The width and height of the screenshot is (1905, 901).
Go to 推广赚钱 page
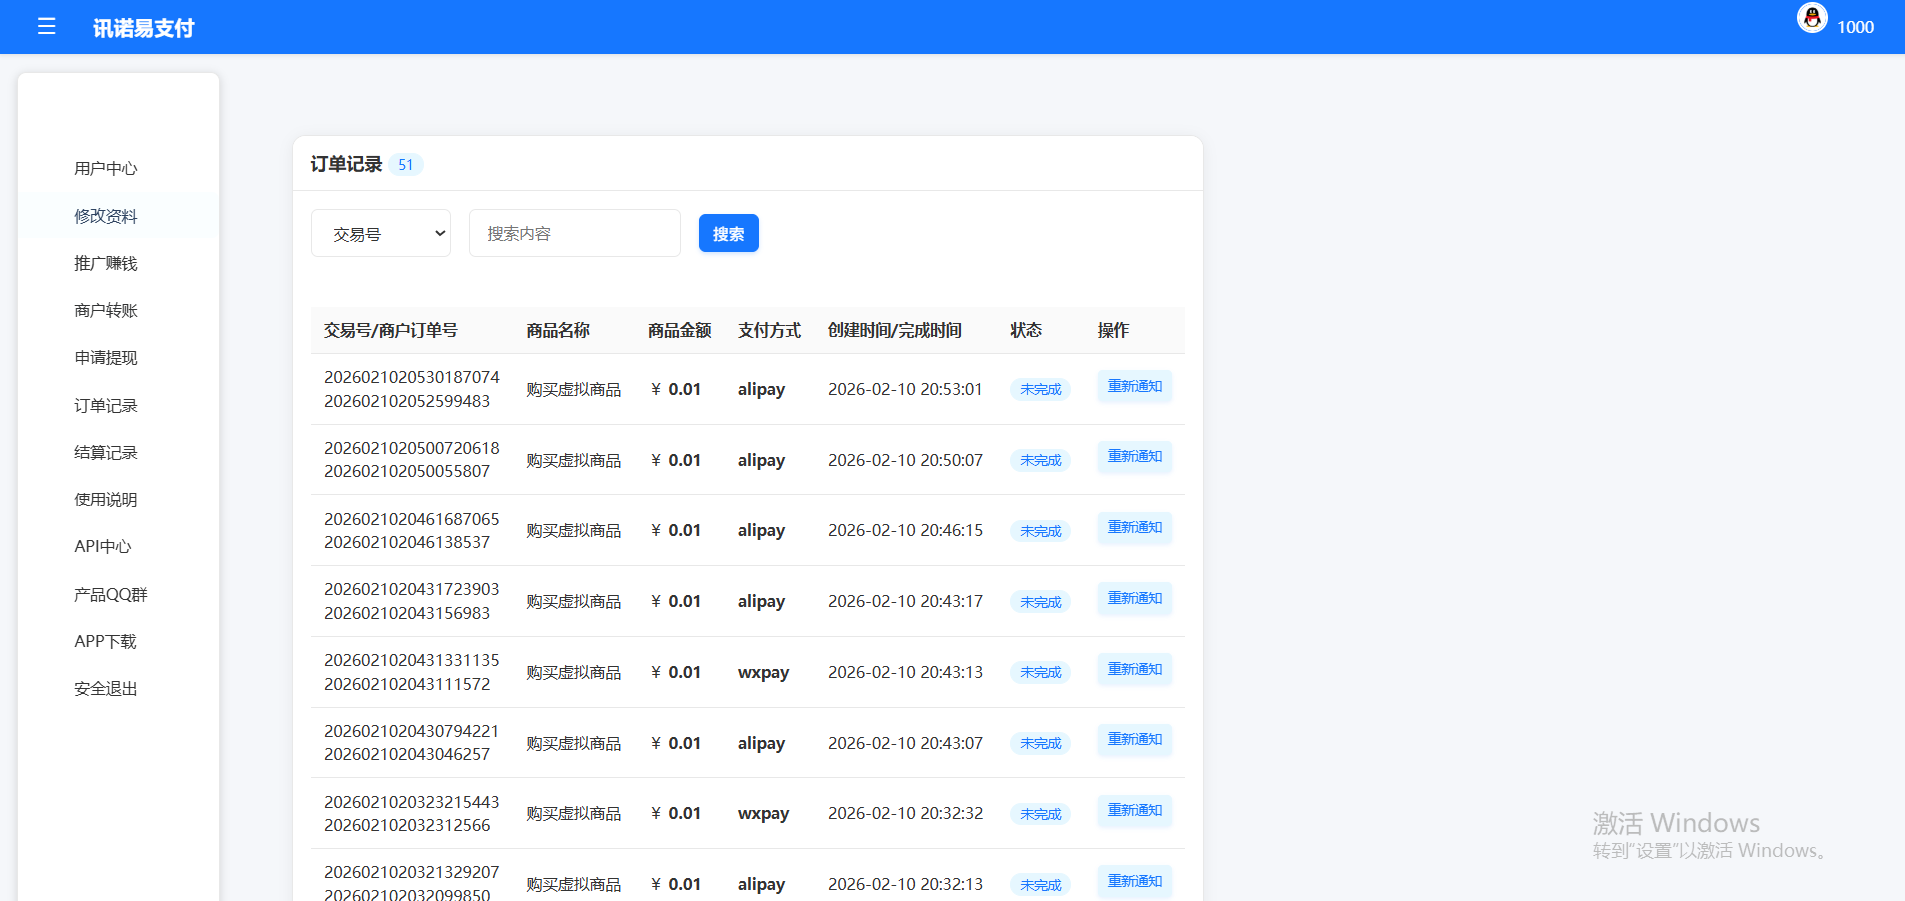click(106, 263)
